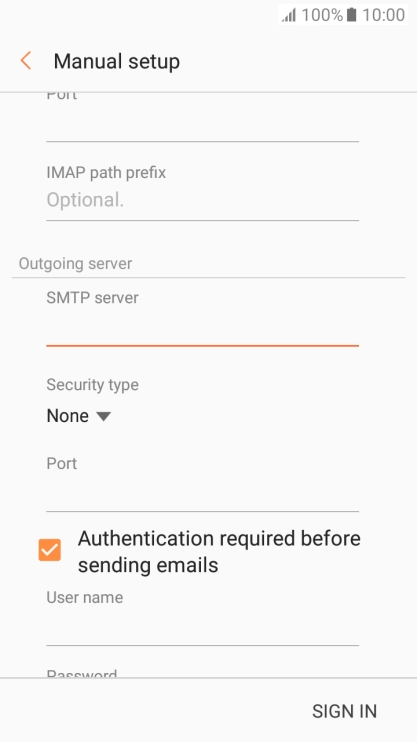
Task: Tap the 100% battery percentage
Action: (x=322, y=15)
